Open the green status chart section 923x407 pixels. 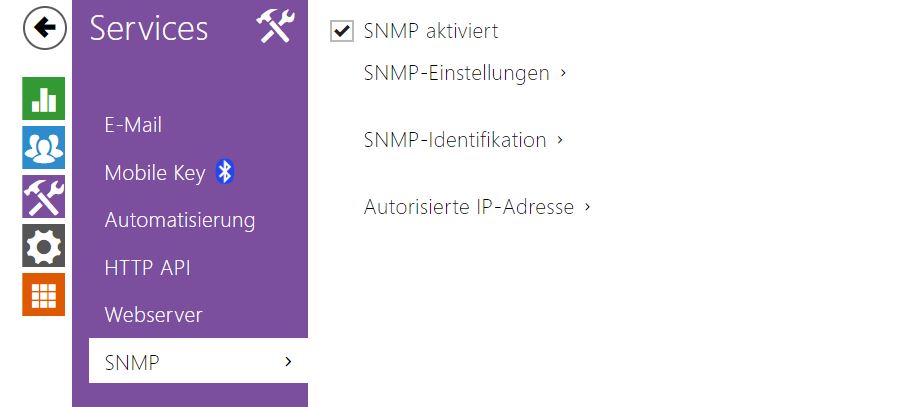click(43, 98)
